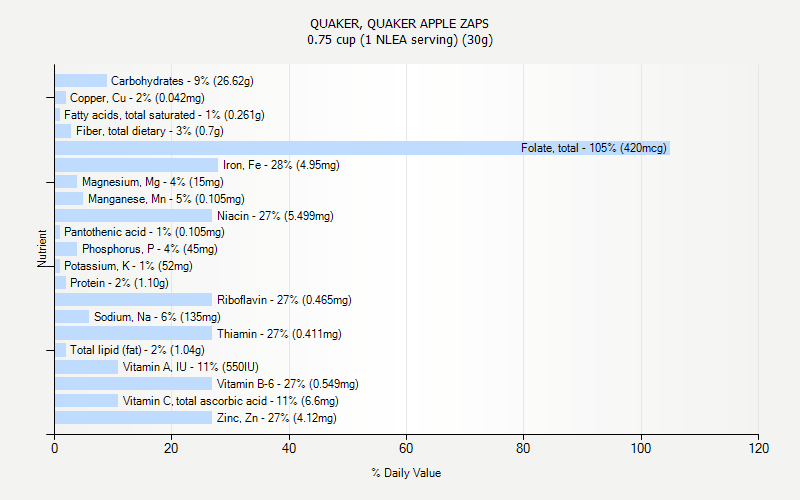Click the x-axis tick label 20
Viewport: 800px width, 500px height.
pyautogui.click(x=171, y=448)
